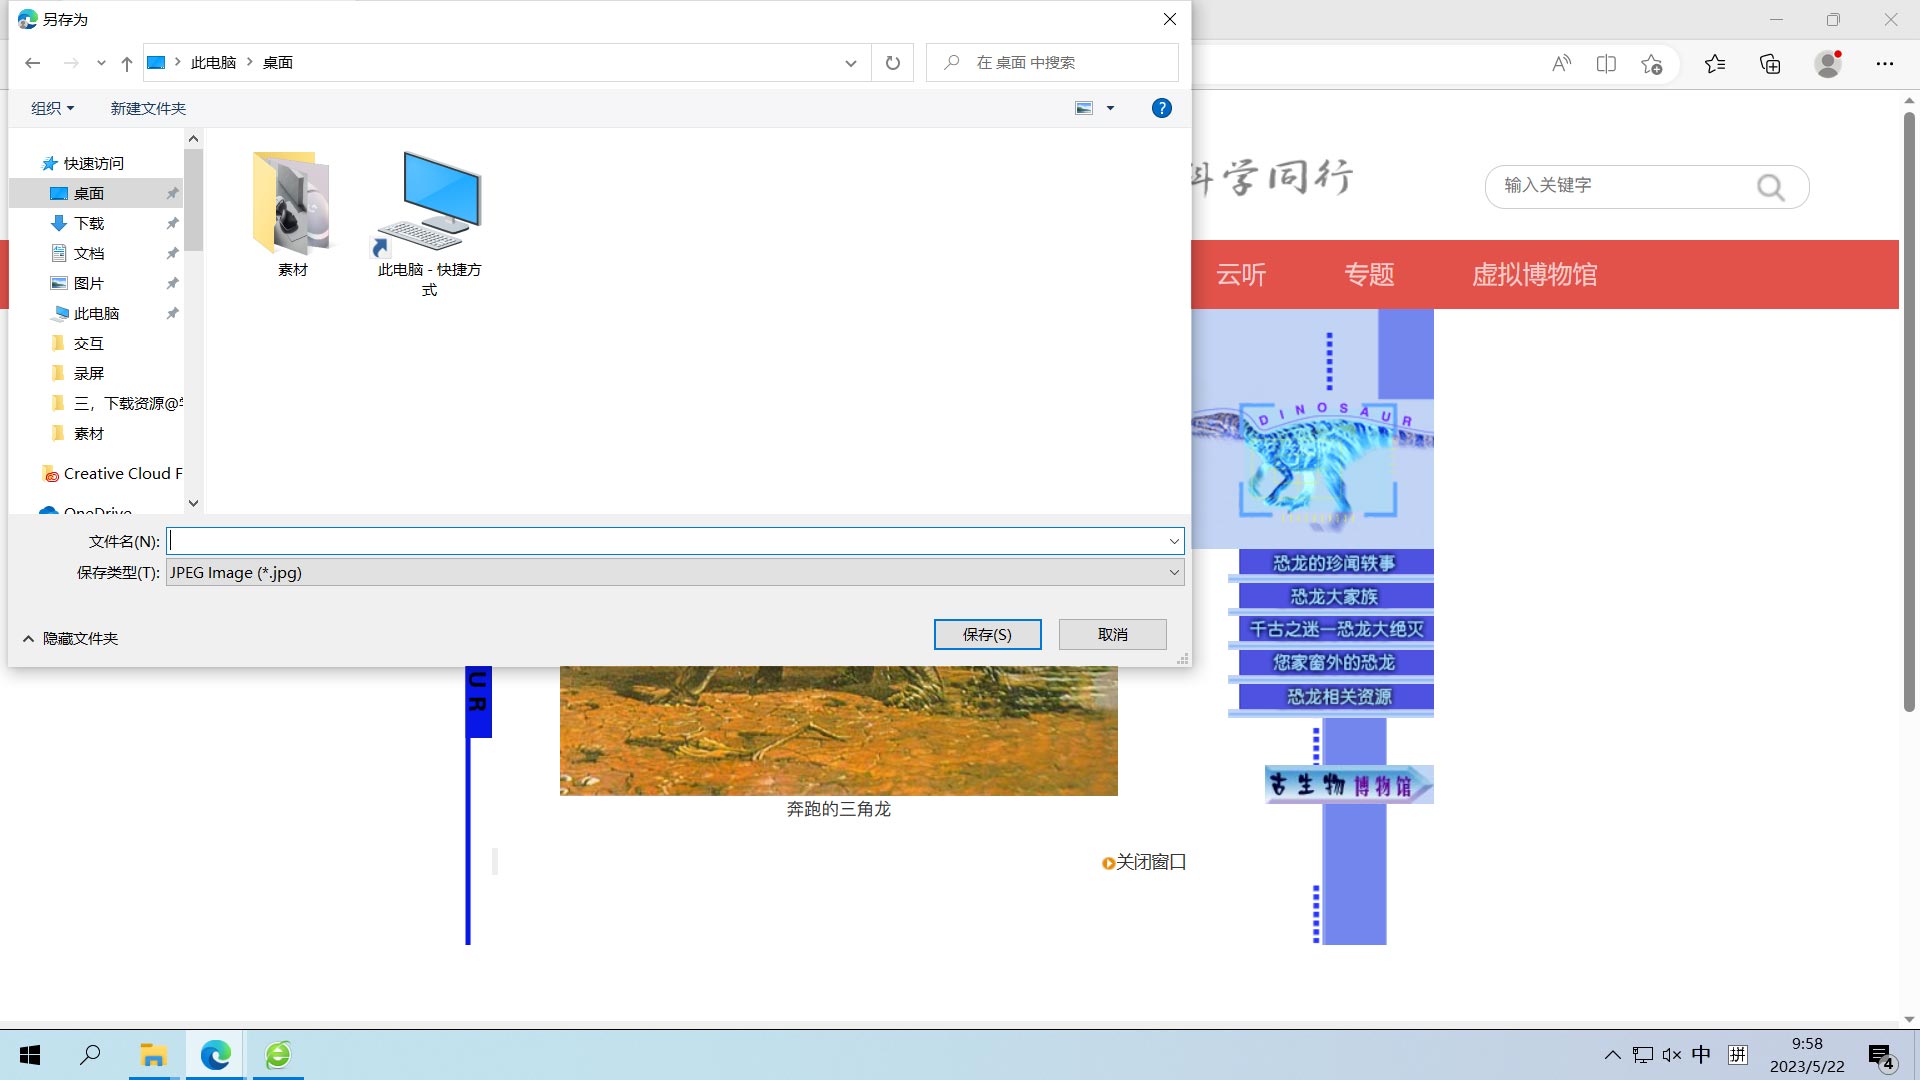Click 新建文件夹 in the toolbar
The height and width of the screenshot is (1080, 1920).
[x=148, y=108]
